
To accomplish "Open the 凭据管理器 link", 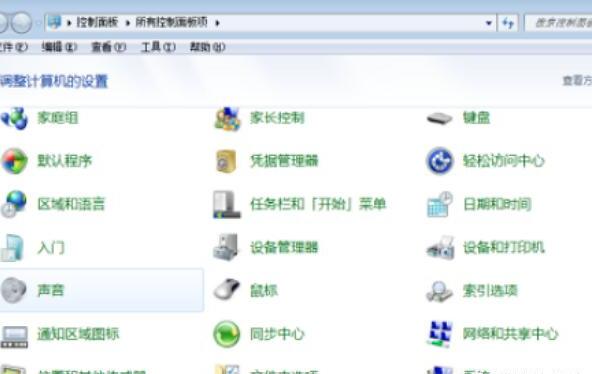I will point(284,161).
